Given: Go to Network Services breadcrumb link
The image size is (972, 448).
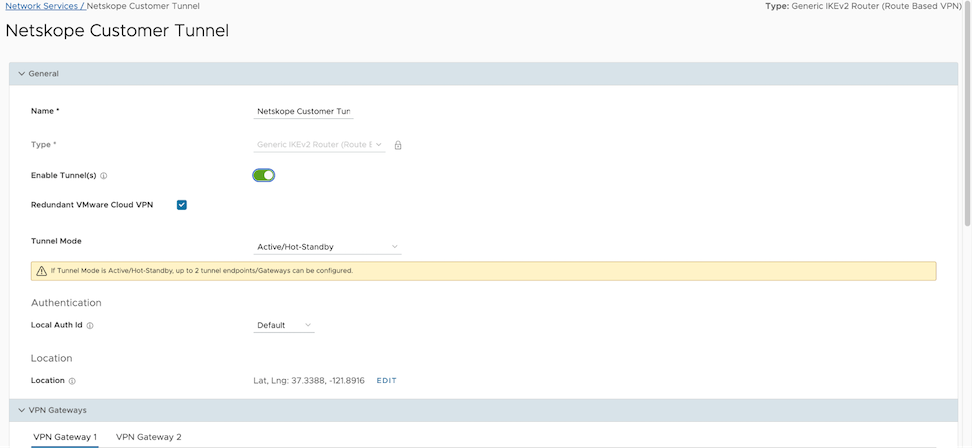Looking at the screenshot, I should click(42, 6).
